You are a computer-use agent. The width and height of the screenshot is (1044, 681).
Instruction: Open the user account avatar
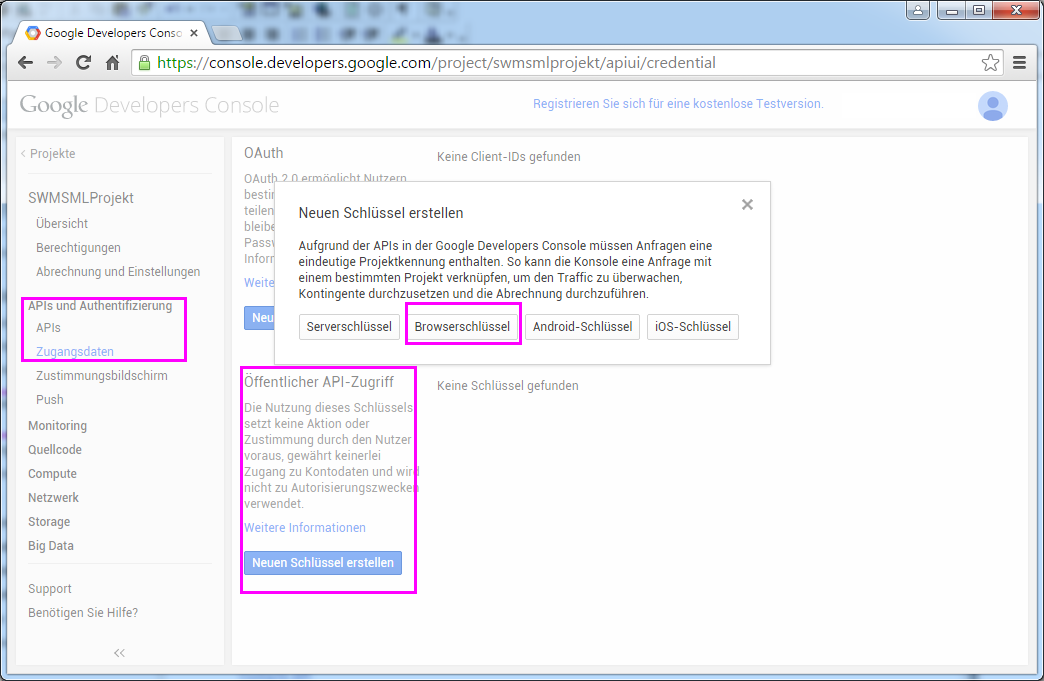992,106
